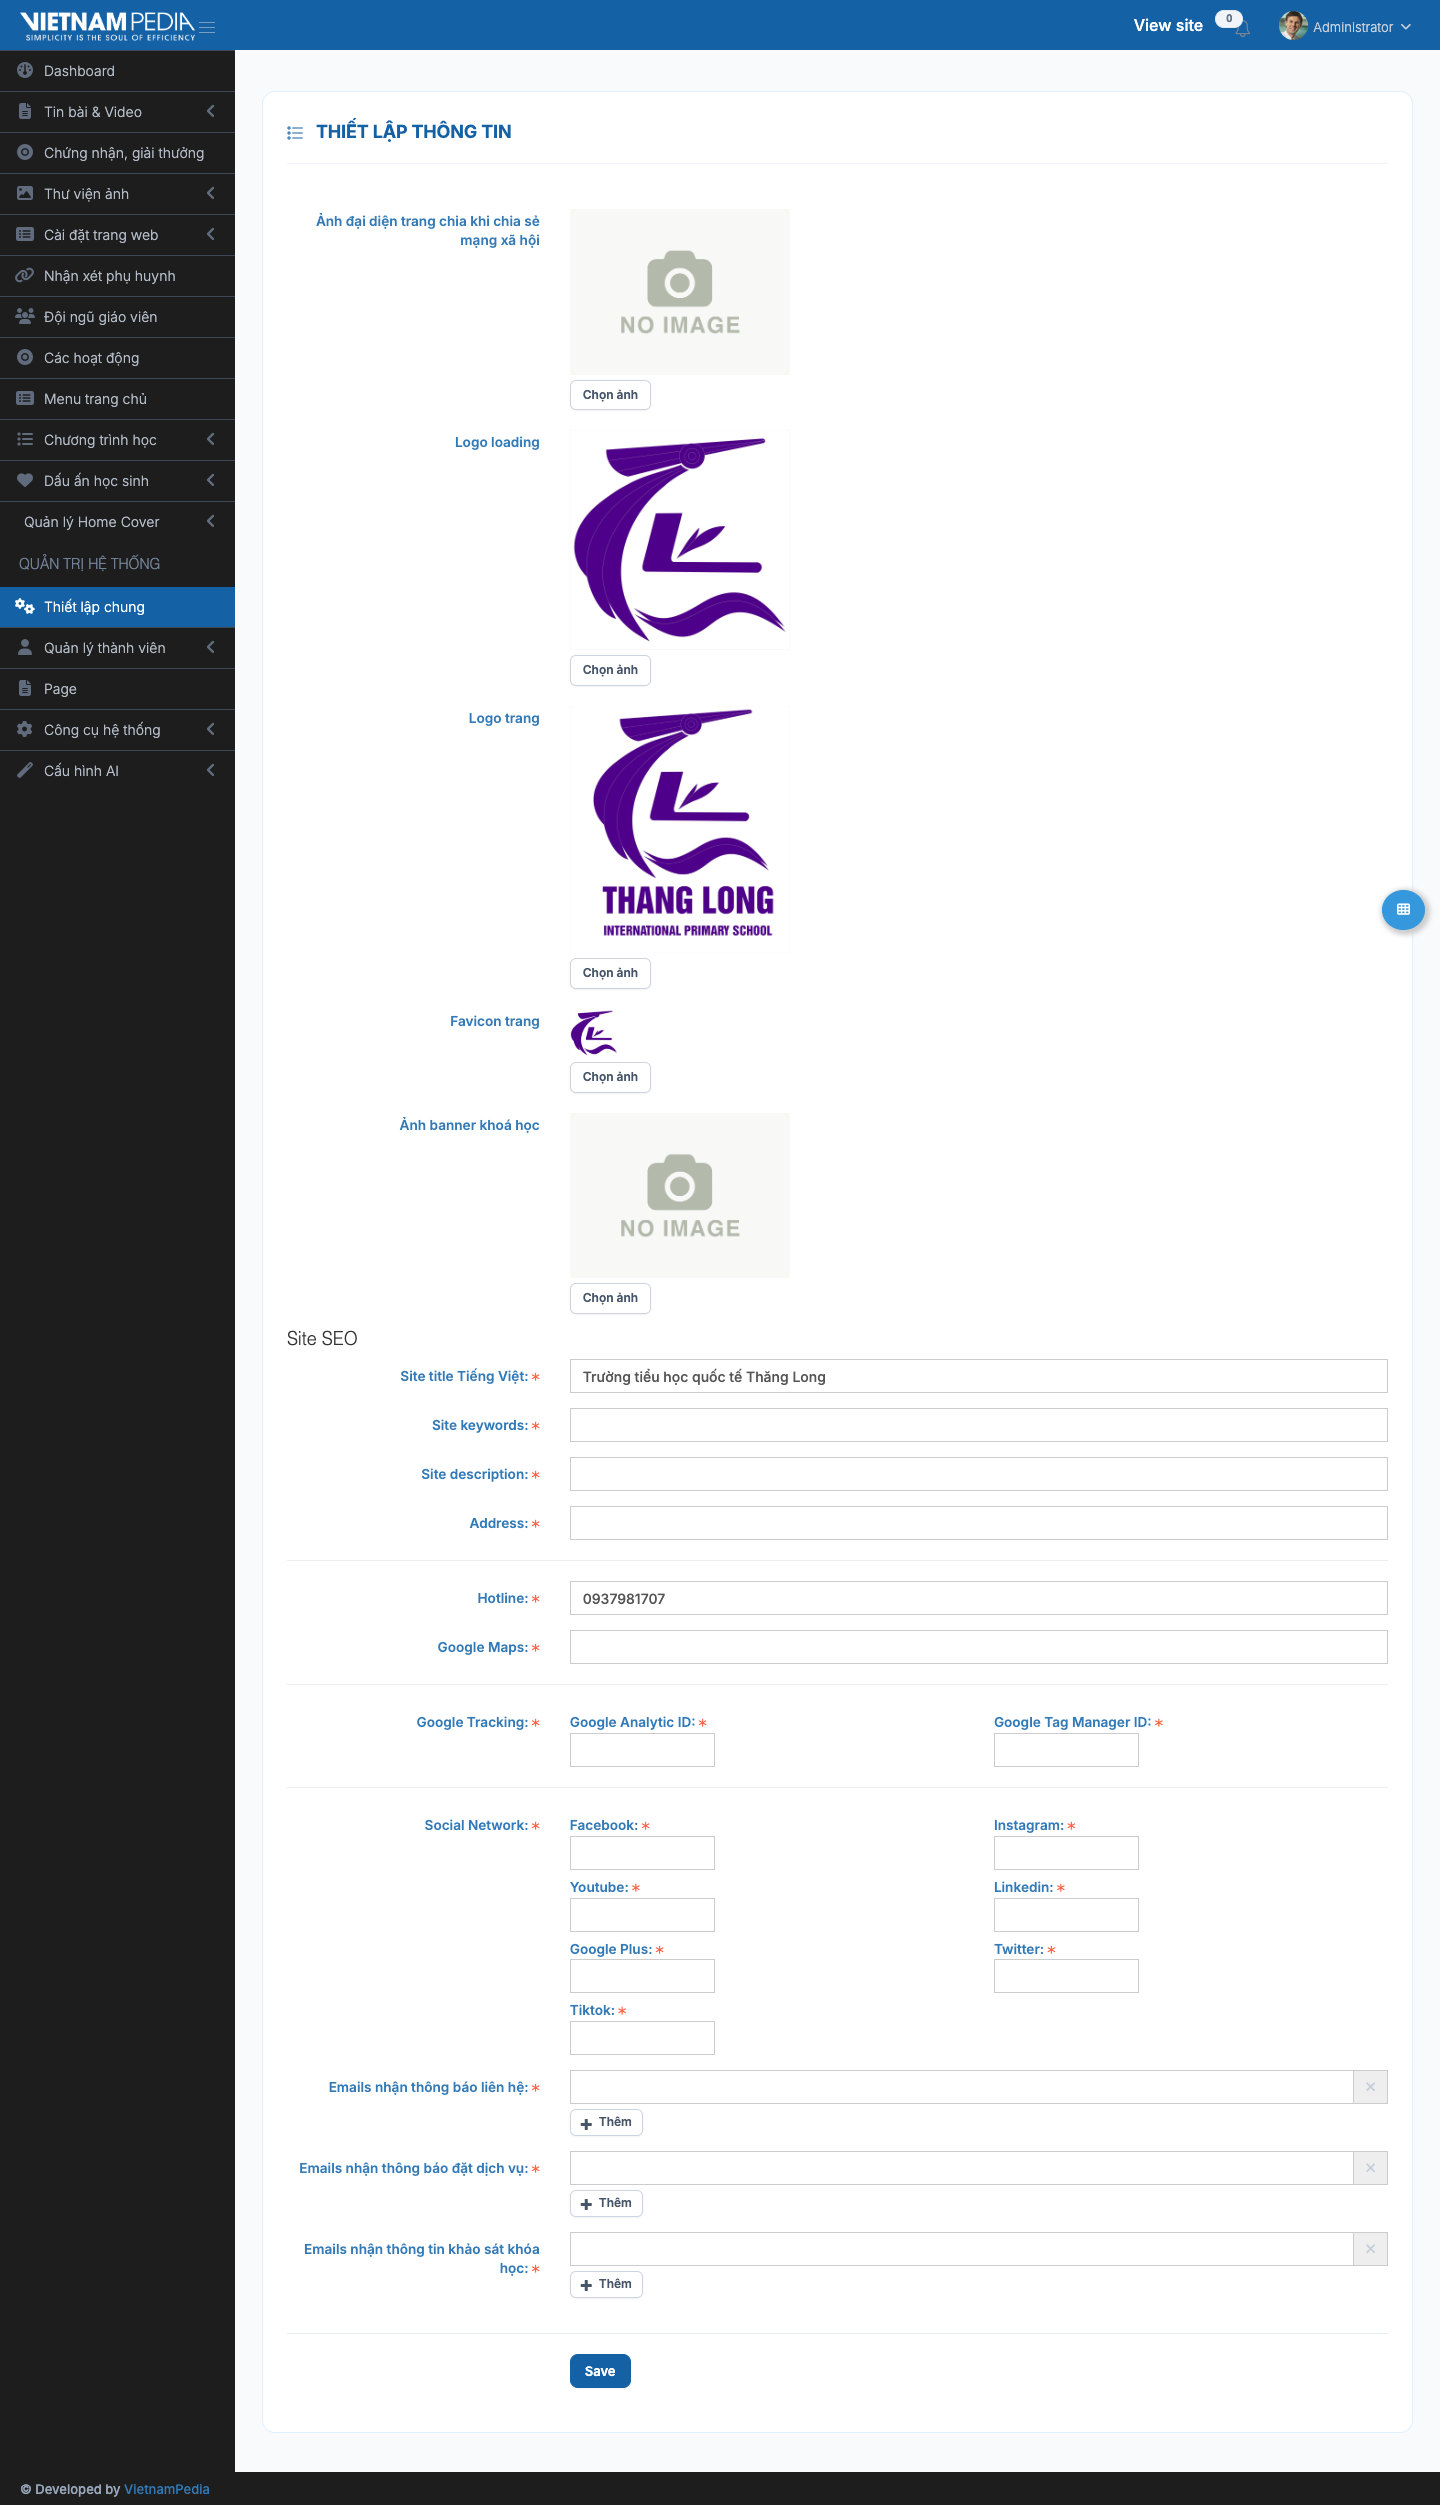The height and width of the screenshot is (2505, 1440).
Task: Focus the Hotline input field
Action: (978, 1598)
